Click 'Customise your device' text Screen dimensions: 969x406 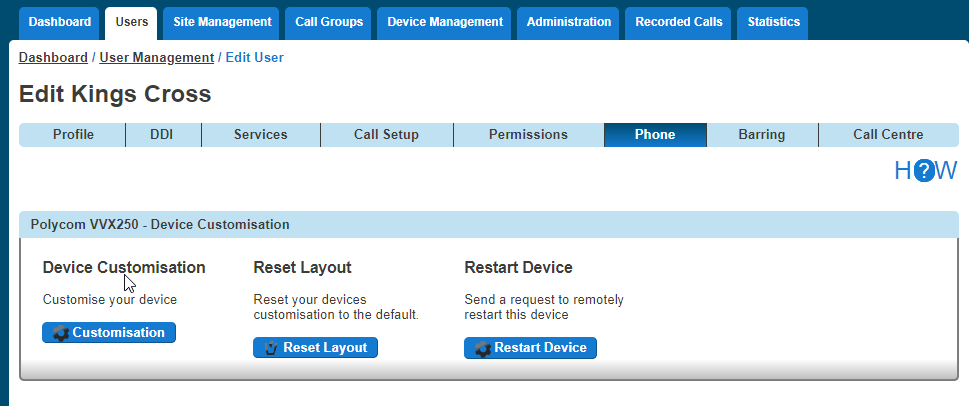110,300
